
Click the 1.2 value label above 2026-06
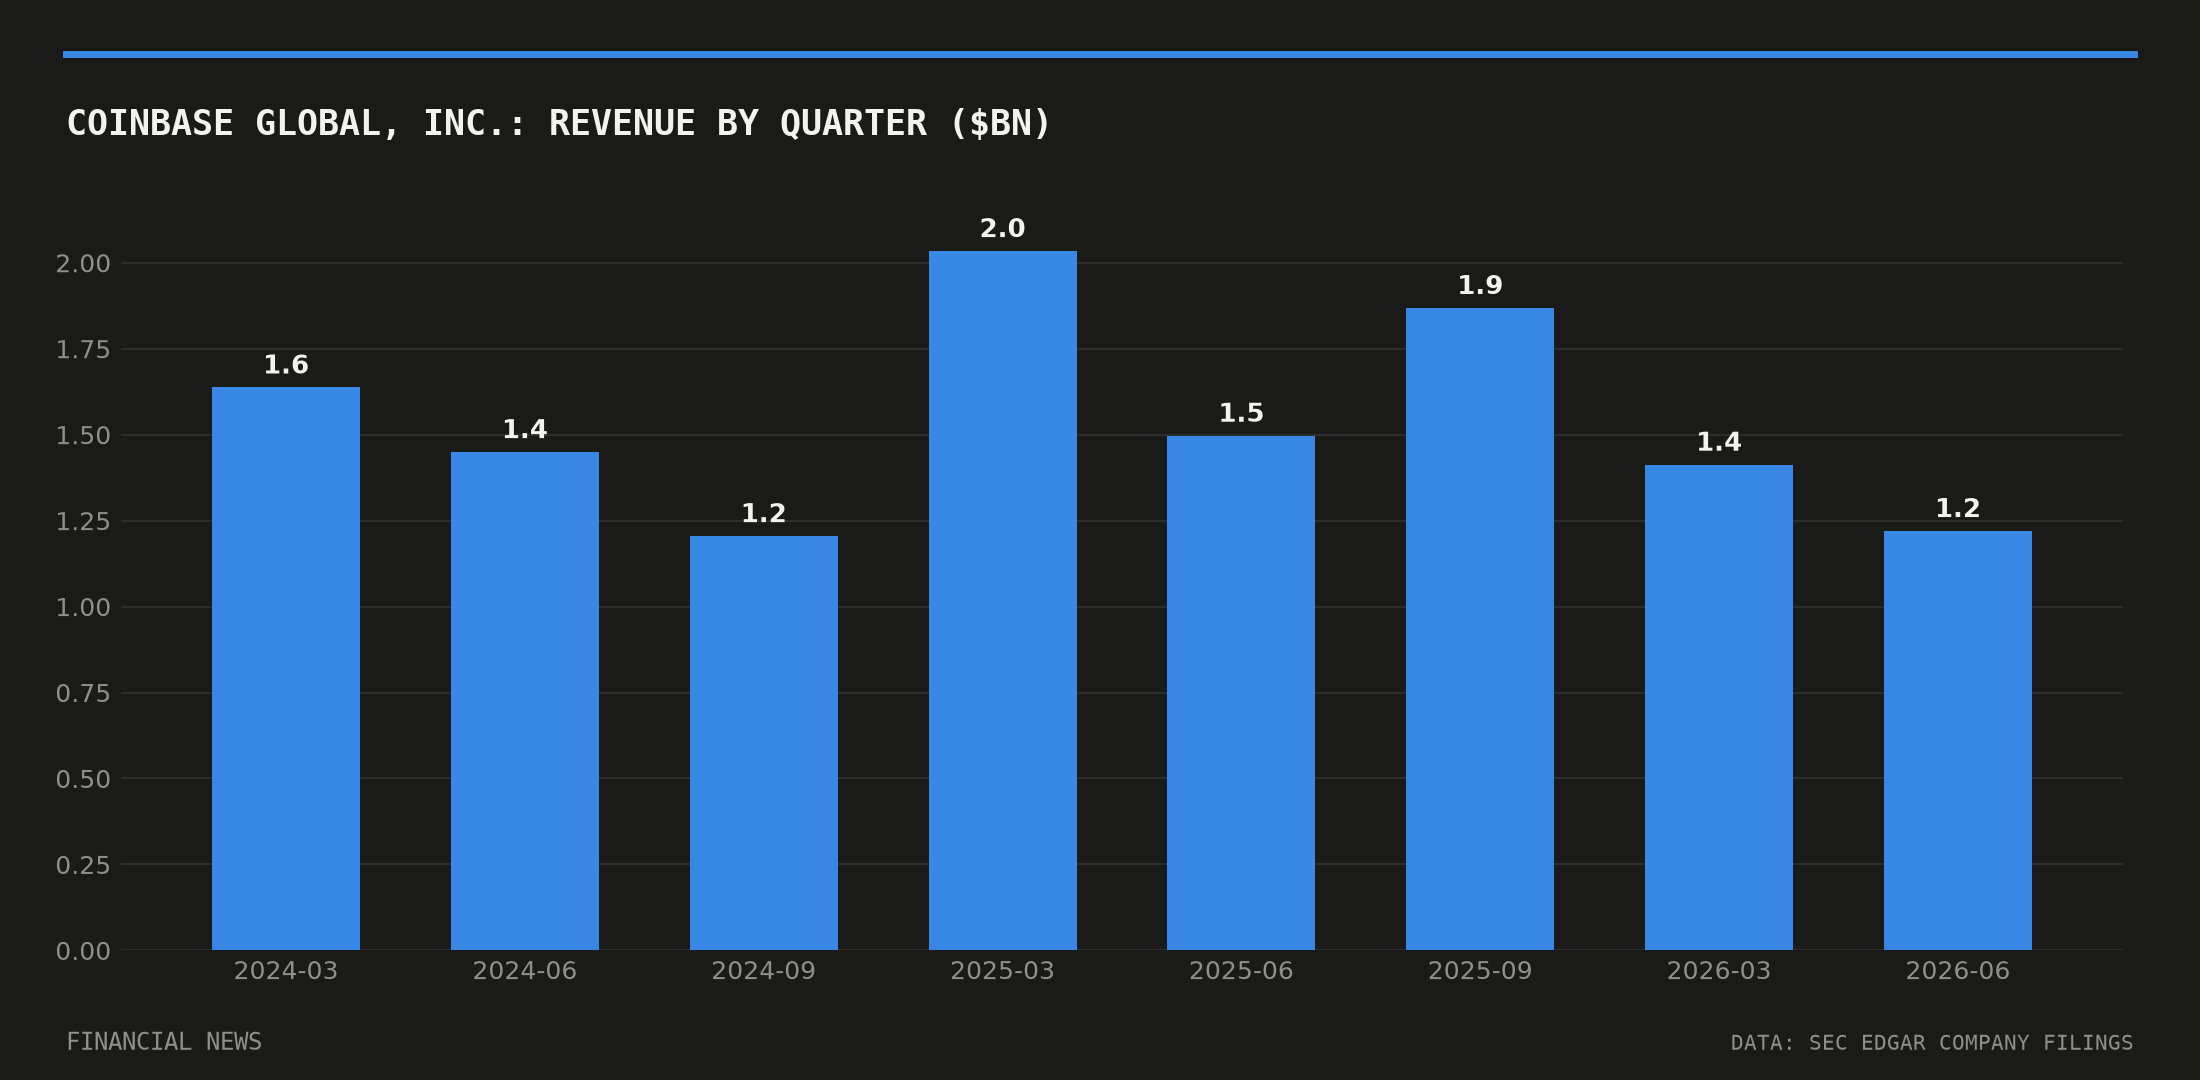click(1958, 509)
